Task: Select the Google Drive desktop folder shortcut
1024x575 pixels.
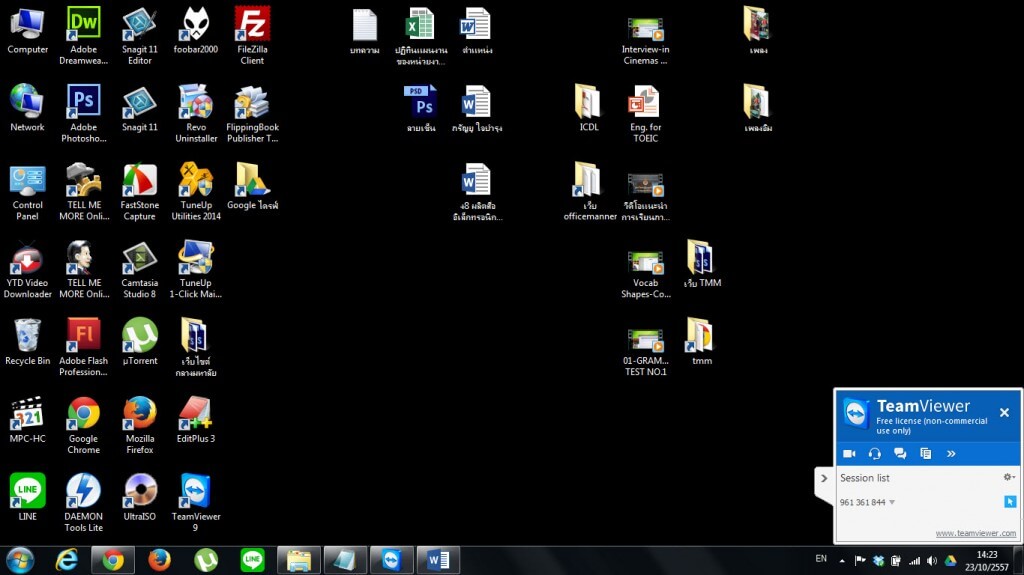Action: click(x=252, y=186)
